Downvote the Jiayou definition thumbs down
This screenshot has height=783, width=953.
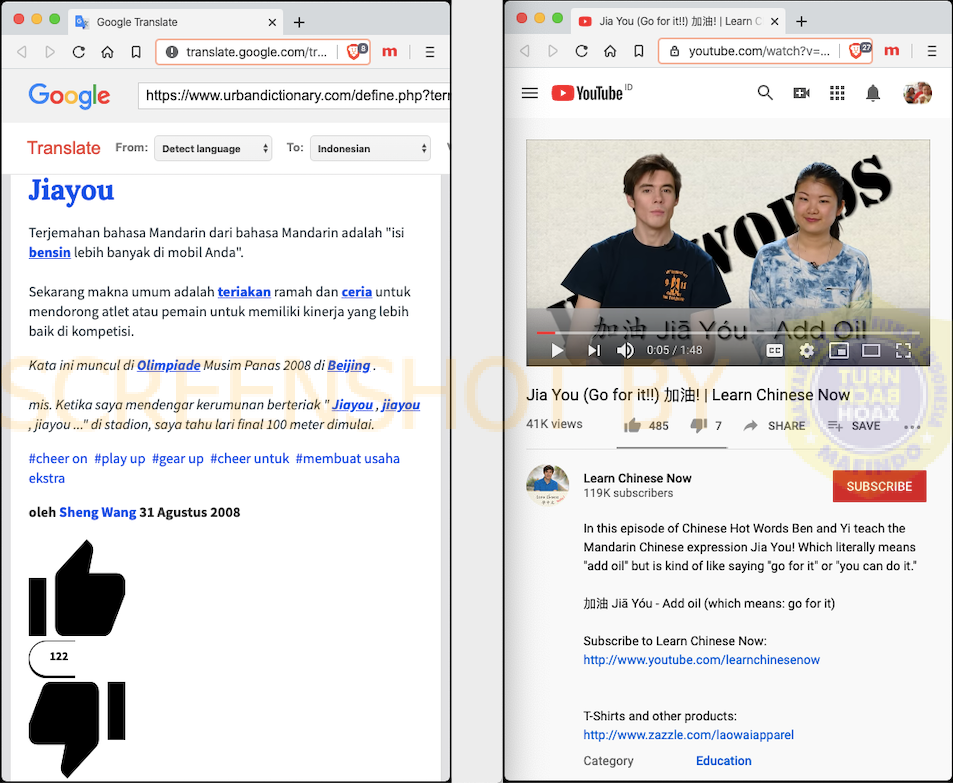coord(77,730)
